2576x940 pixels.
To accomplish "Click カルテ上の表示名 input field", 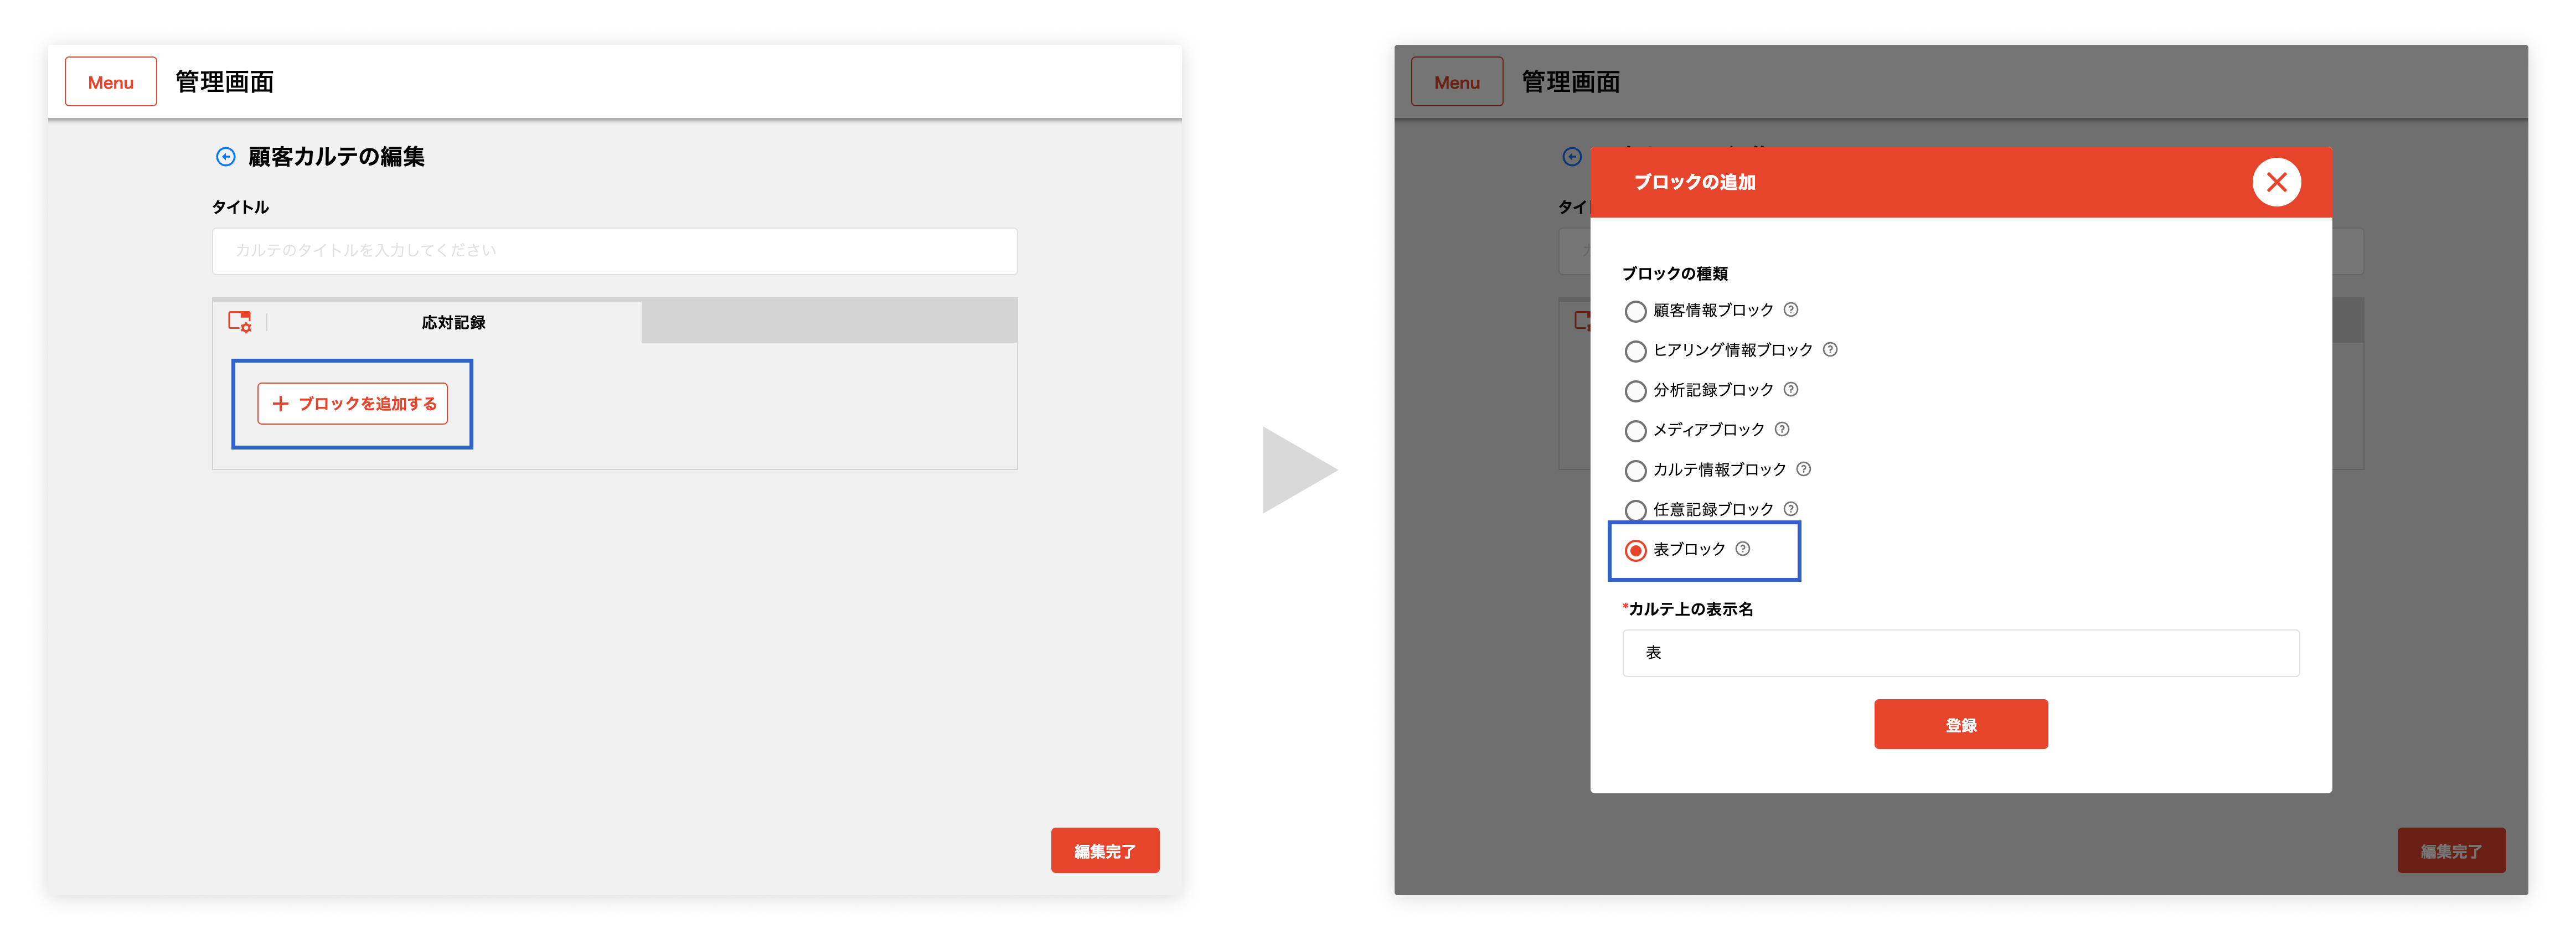I will pos(1960,653).
